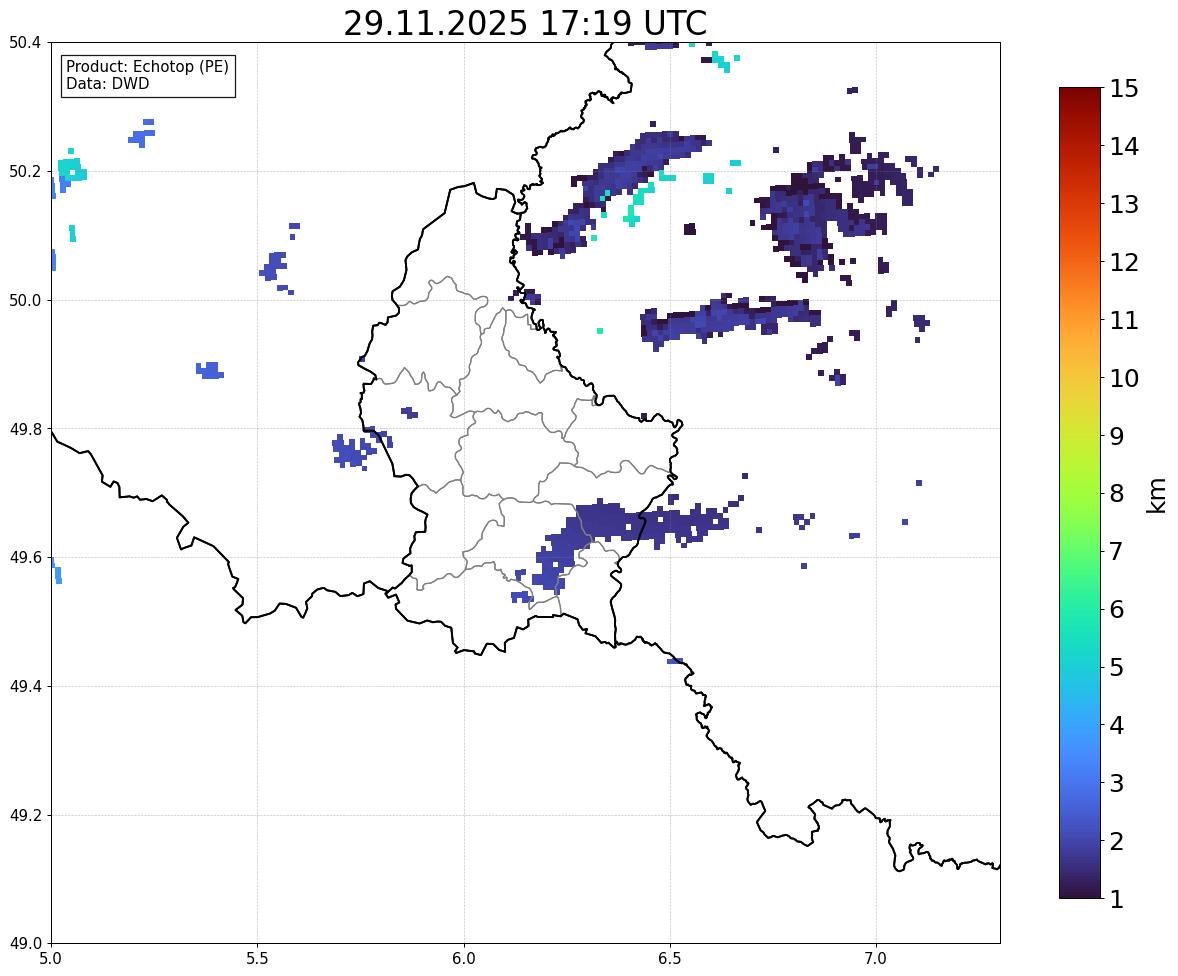
Task: Click colorbar tick label "12"
Action: point(1123,262)
